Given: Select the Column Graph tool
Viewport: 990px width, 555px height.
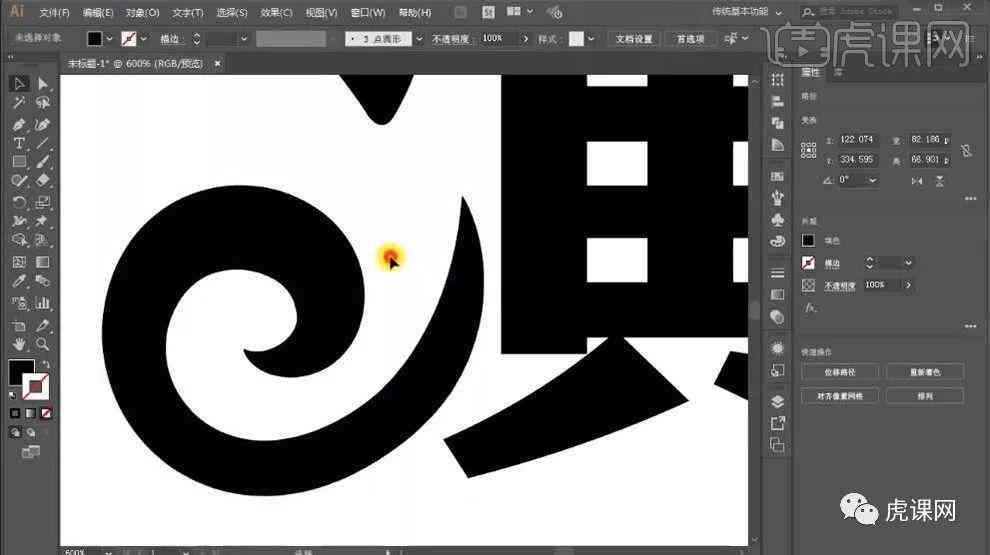Looking at the screenshot, I should pyautogui.click(x=42, y=303).
